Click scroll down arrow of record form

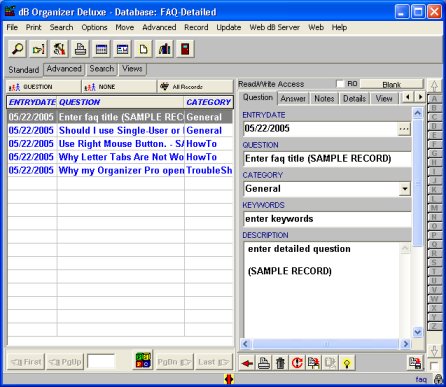point(417,332)
